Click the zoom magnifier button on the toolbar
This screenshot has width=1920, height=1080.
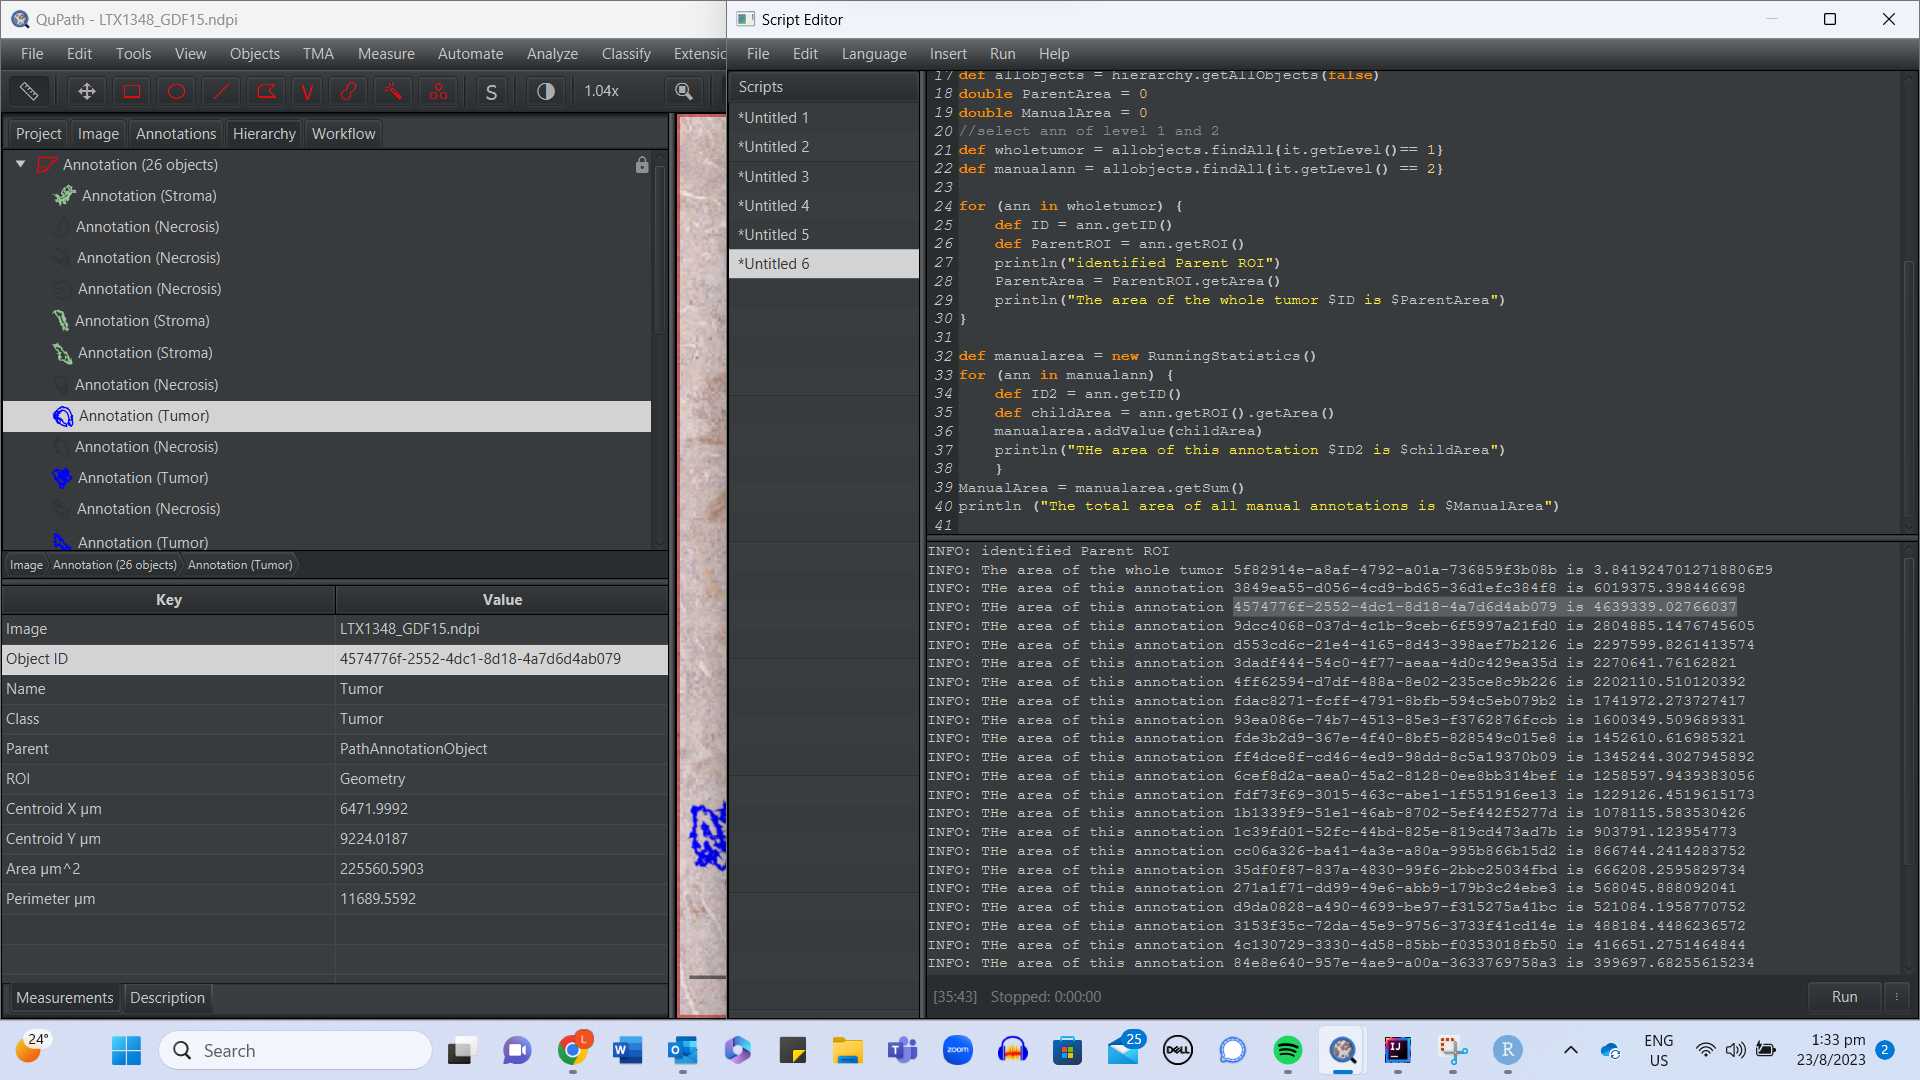point(684,91)
